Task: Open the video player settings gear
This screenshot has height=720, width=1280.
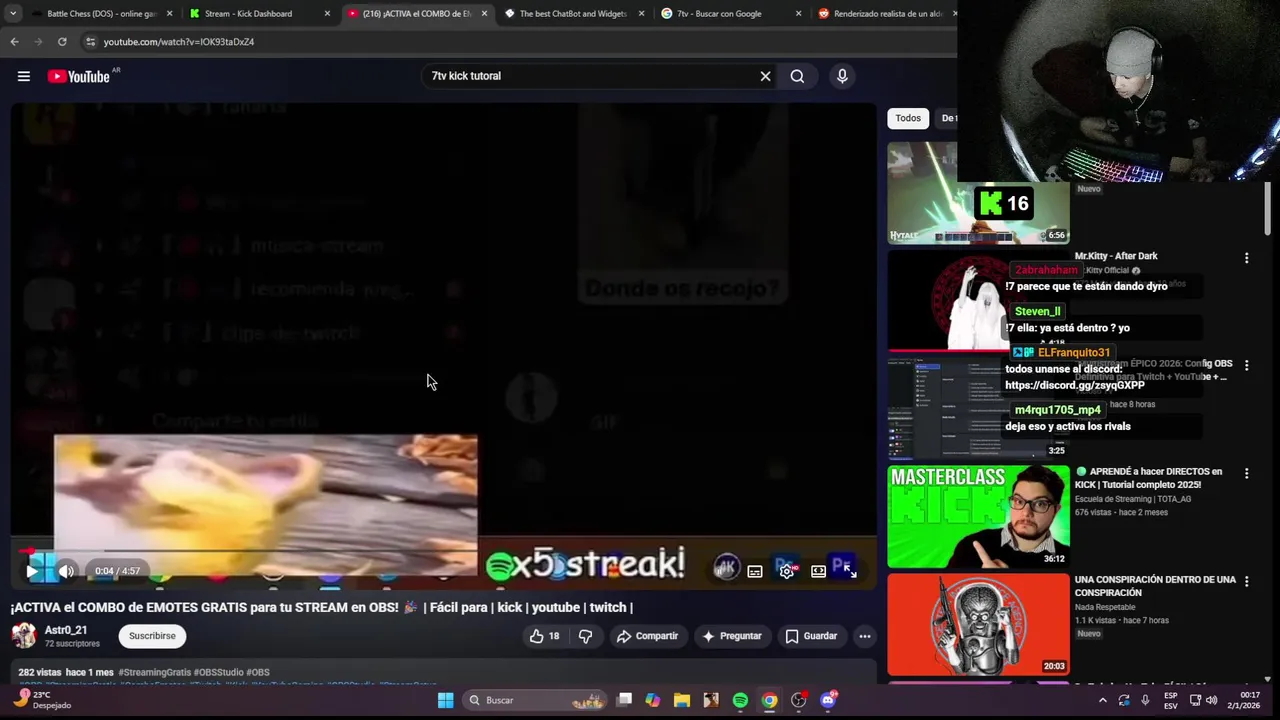Action: (787, 571)
